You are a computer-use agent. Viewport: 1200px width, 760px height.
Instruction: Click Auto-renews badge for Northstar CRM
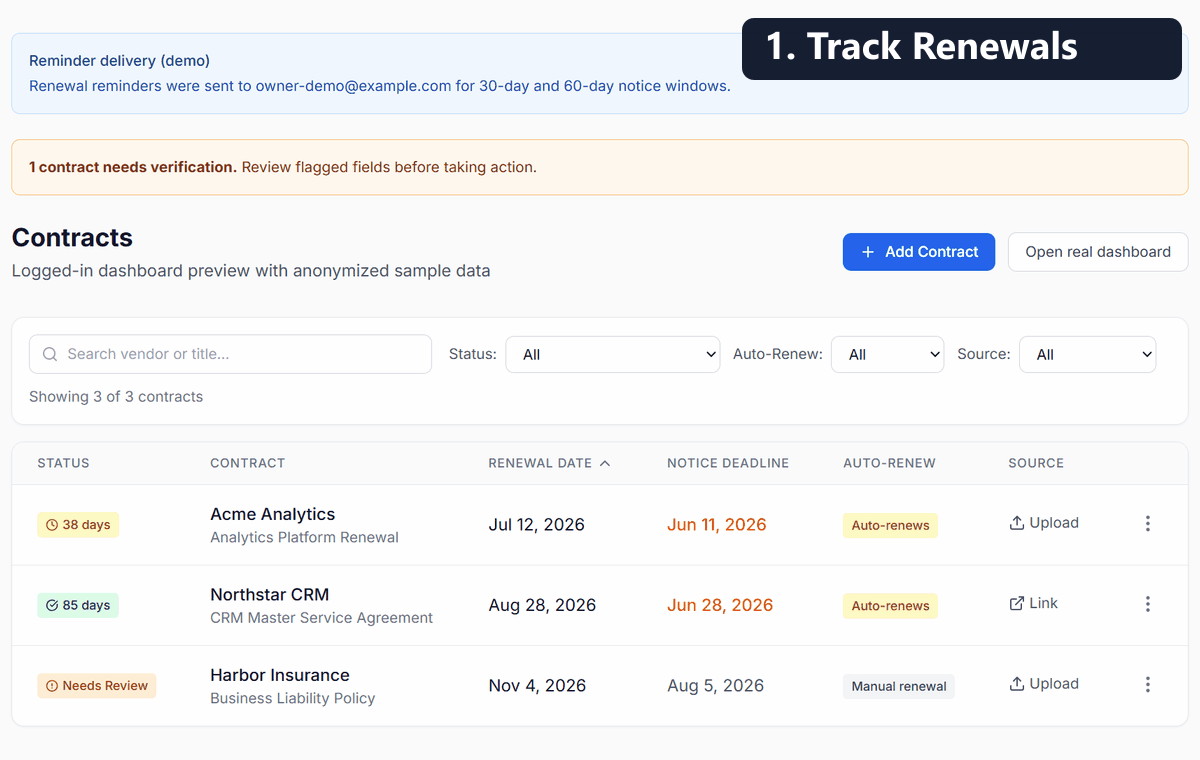coord(890,606)
